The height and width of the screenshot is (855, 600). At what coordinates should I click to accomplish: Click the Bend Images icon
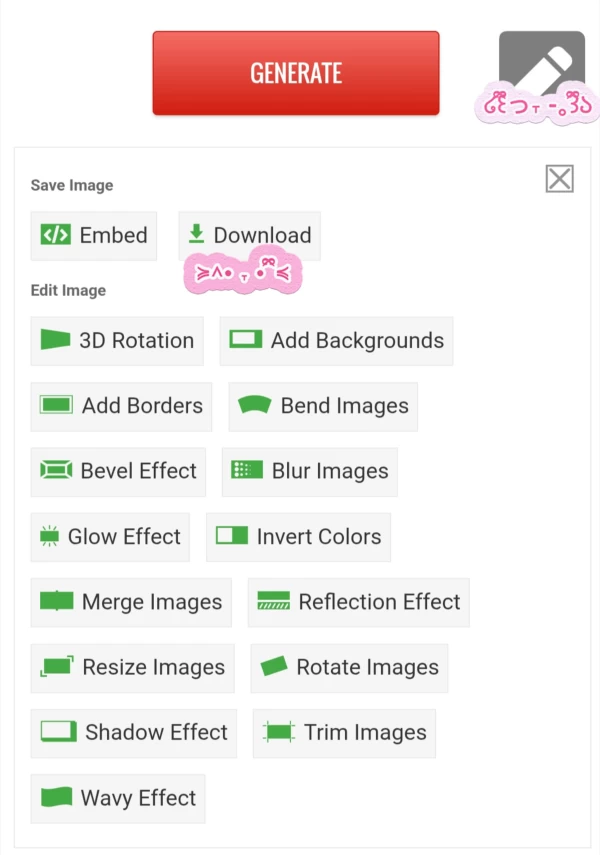click(x=256, y=406)
